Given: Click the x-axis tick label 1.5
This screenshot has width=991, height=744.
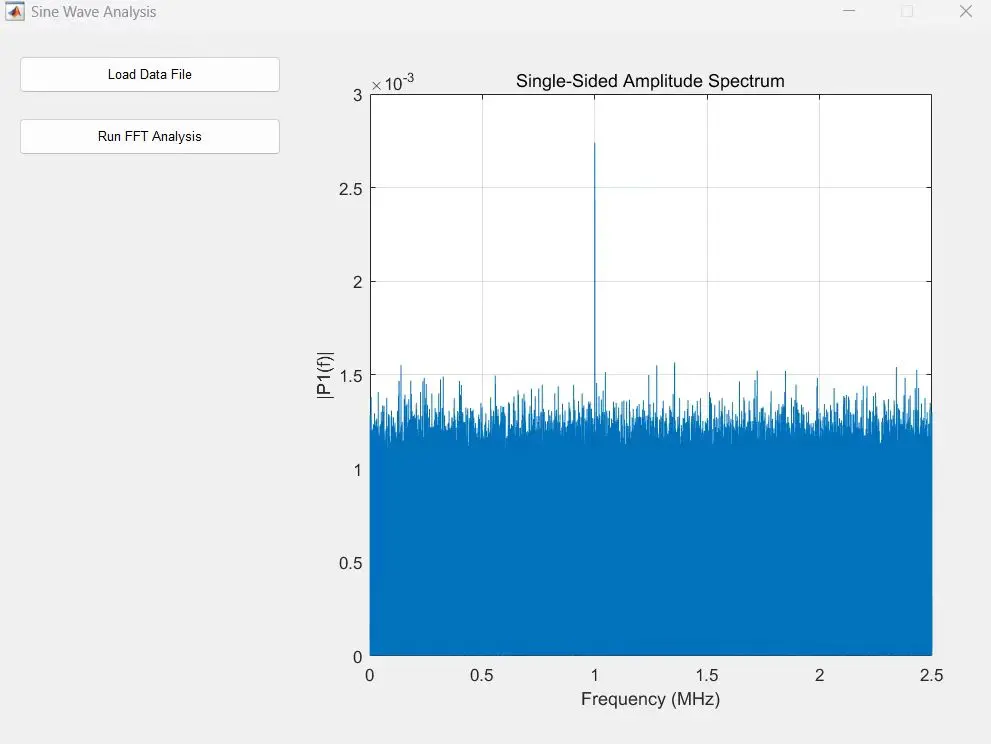Looking at the screenshot, I should click(x=707, y=675).
